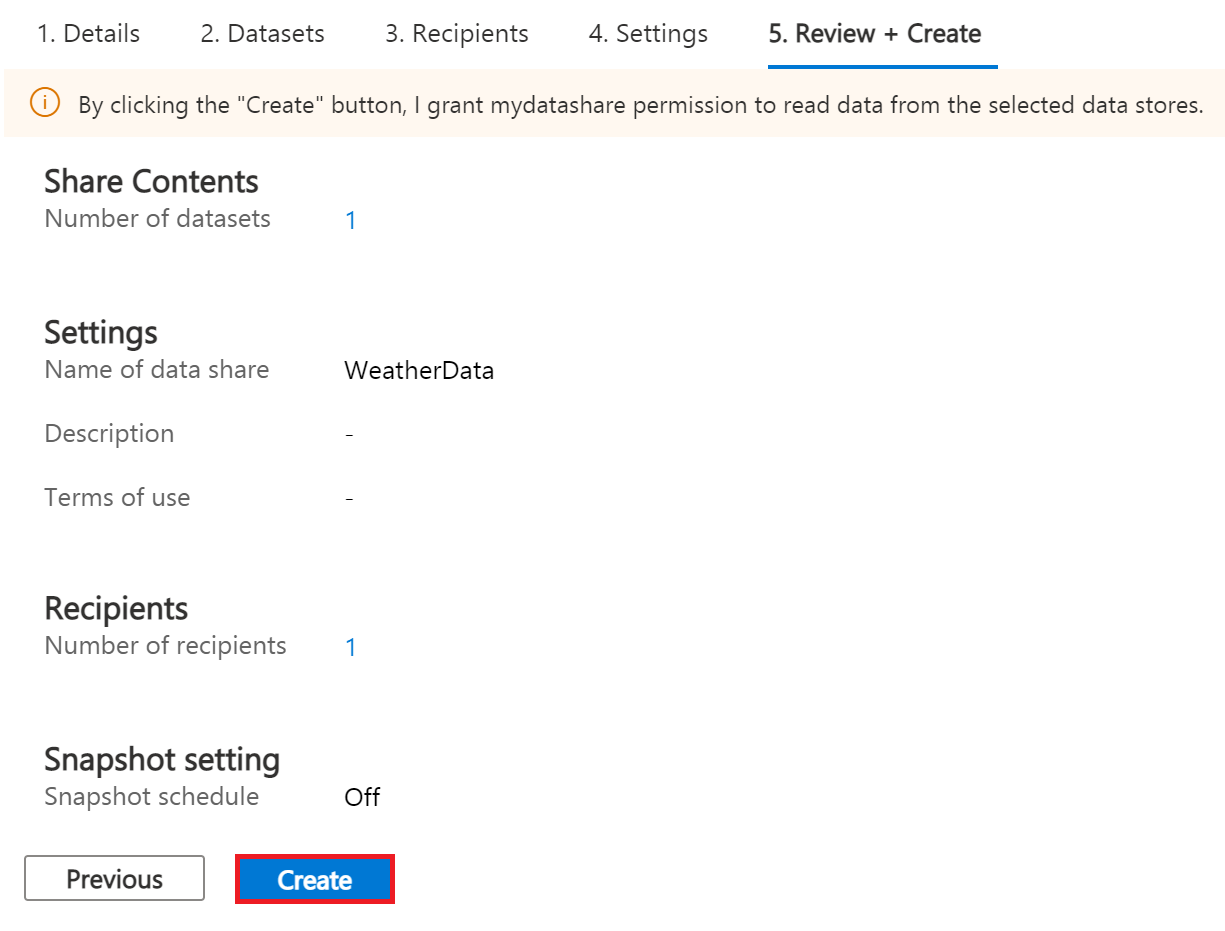Screen dimensions: 1225x931
Task: Click the Previous button
Action: pyautogui.click(x=114, y=878)
